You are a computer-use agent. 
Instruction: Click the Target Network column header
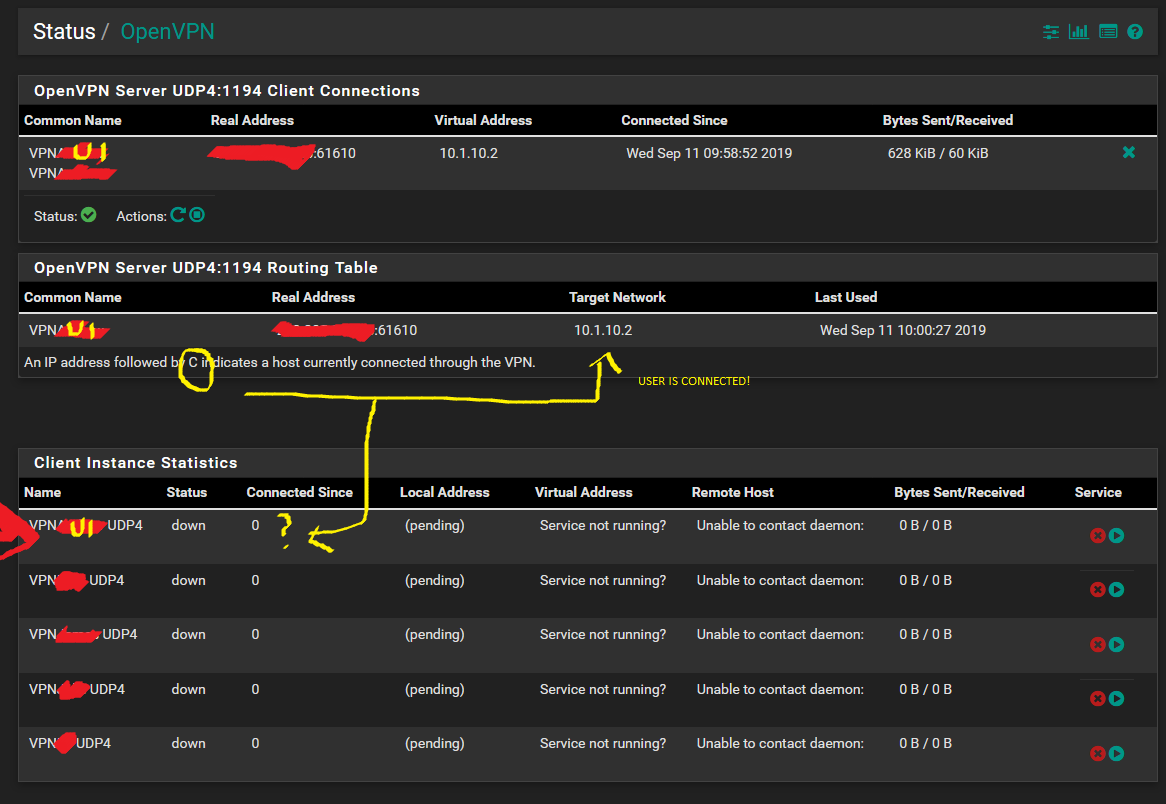tap(617, 298)
